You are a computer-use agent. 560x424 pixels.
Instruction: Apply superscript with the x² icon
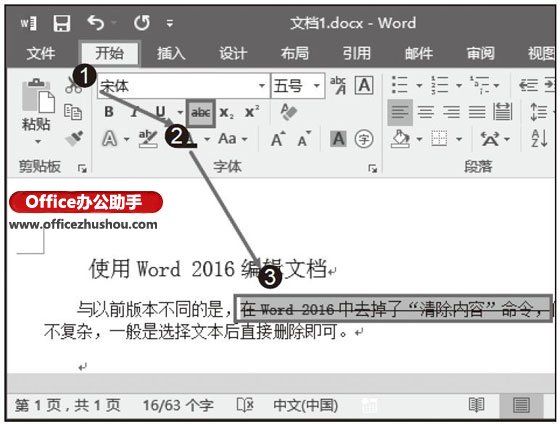252,112
